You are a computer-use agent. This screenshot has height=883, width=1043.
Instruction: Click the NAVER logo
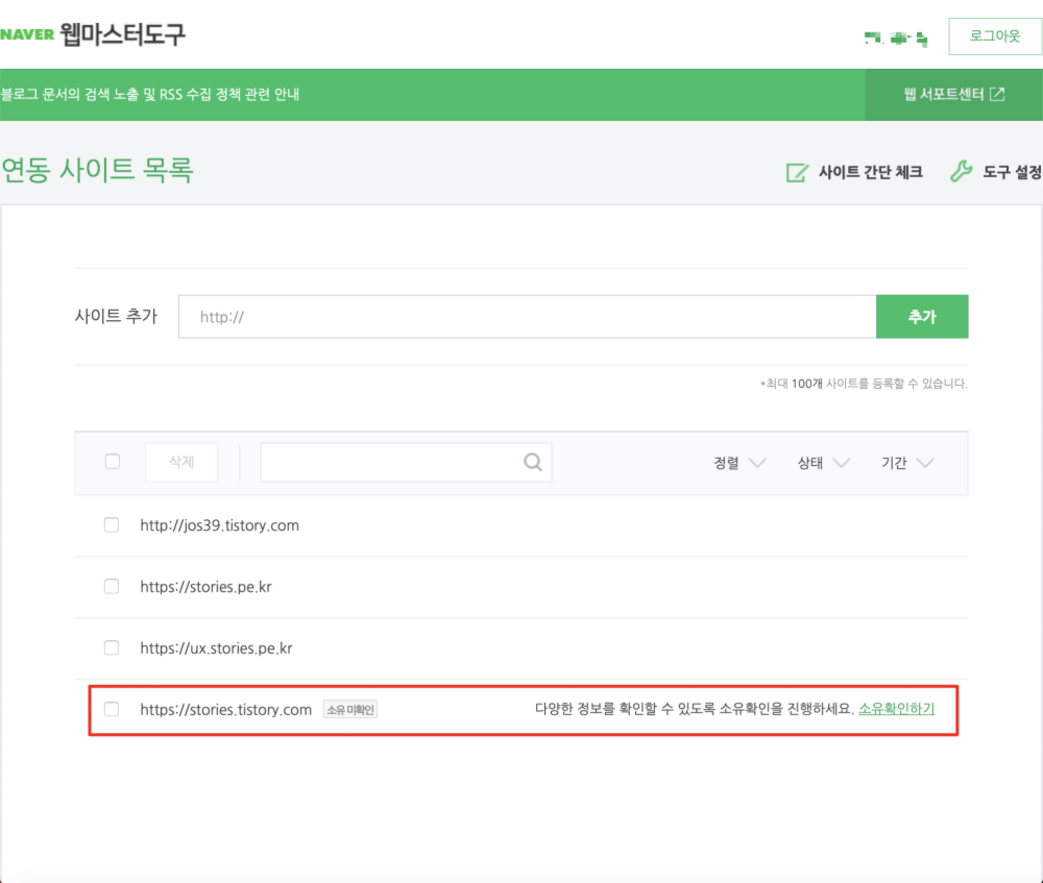coord(26,35)
